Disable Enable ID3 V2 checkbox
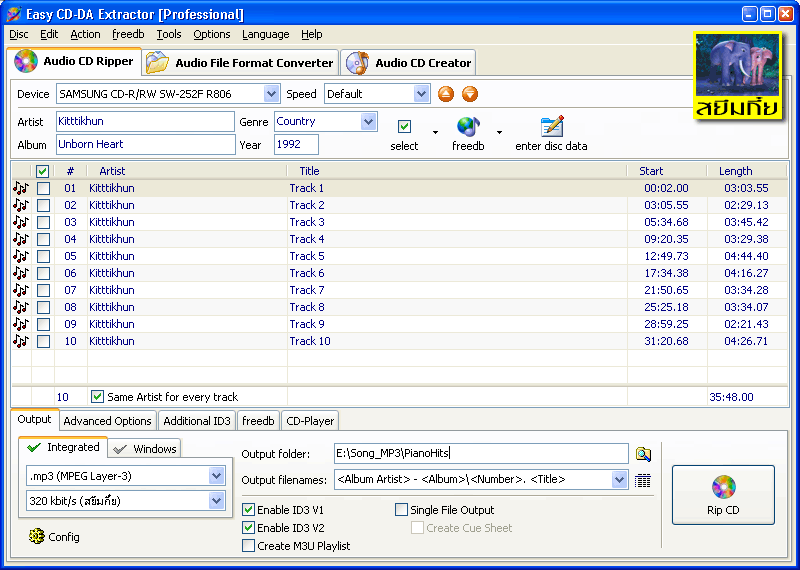The image size is (800, 570). (248, 527)
